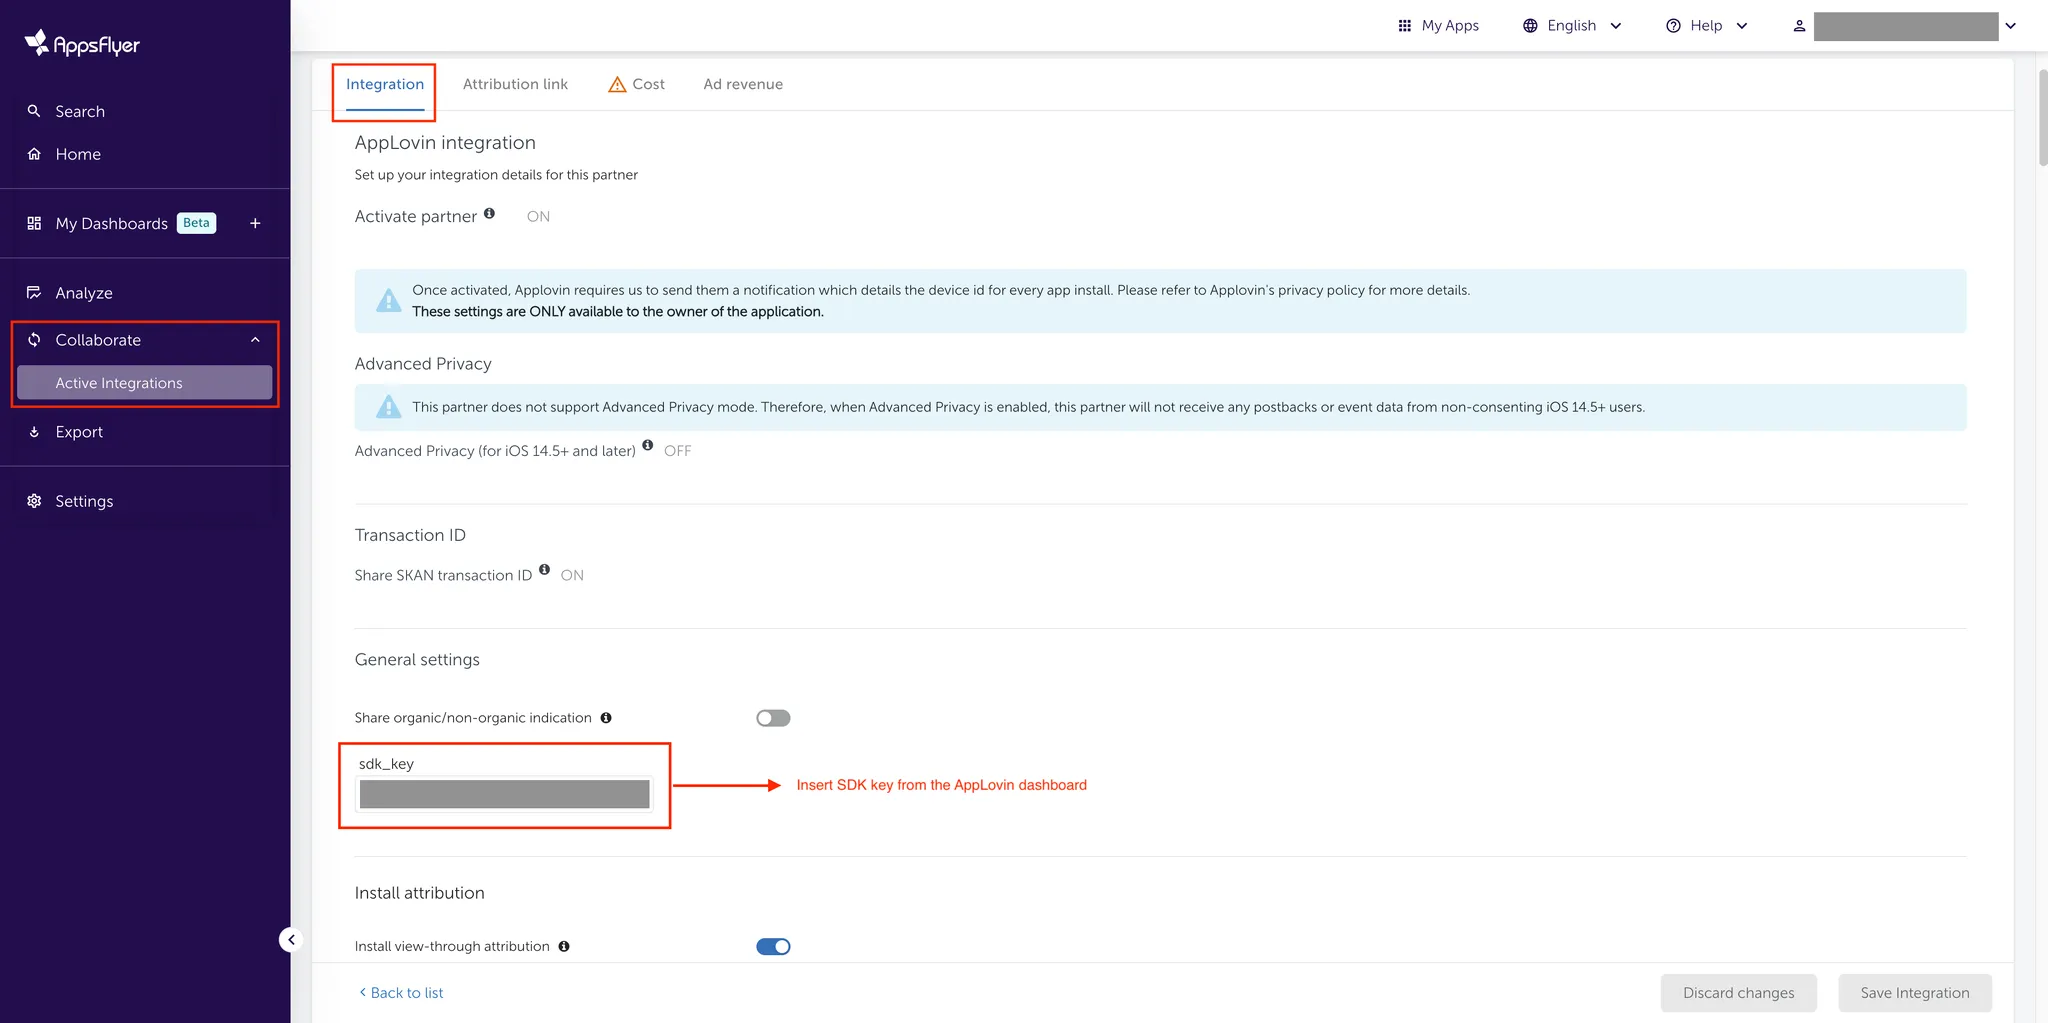
Task: Open the user account dropdown arrow
Action: (2010, 26)
